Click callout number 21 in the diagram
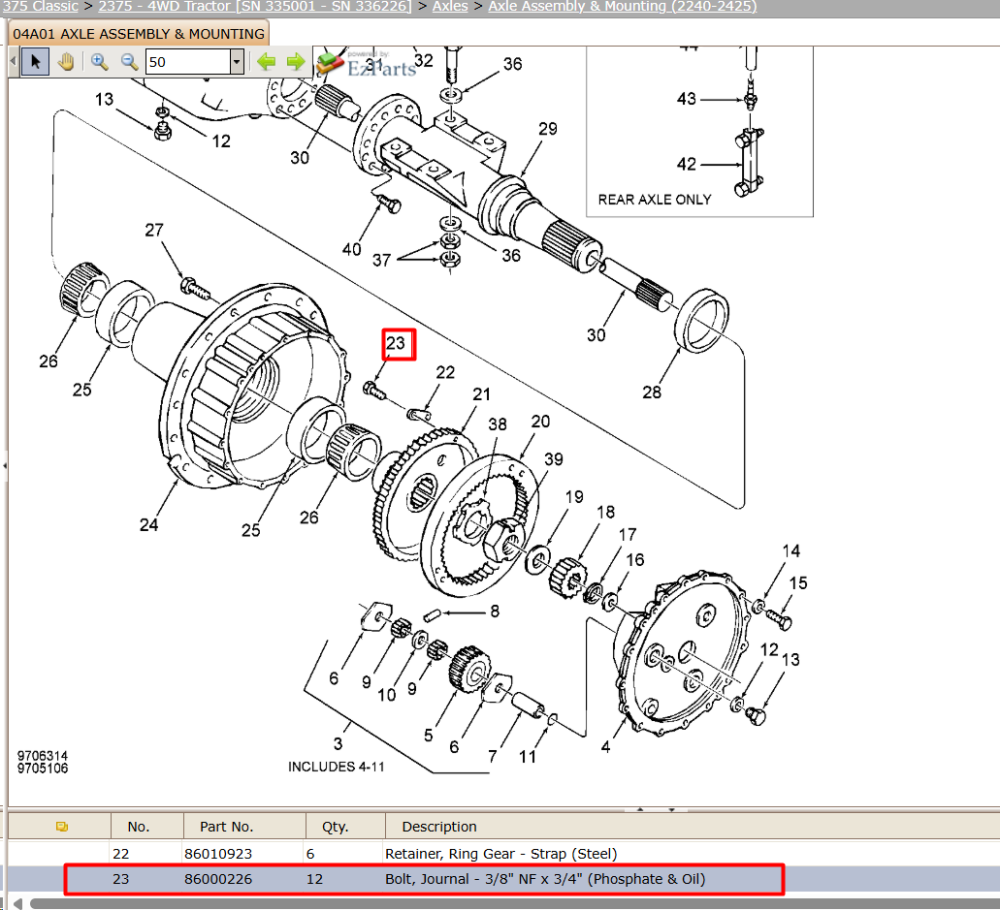This screenshot has width=1000, height=910. (482, 394)
